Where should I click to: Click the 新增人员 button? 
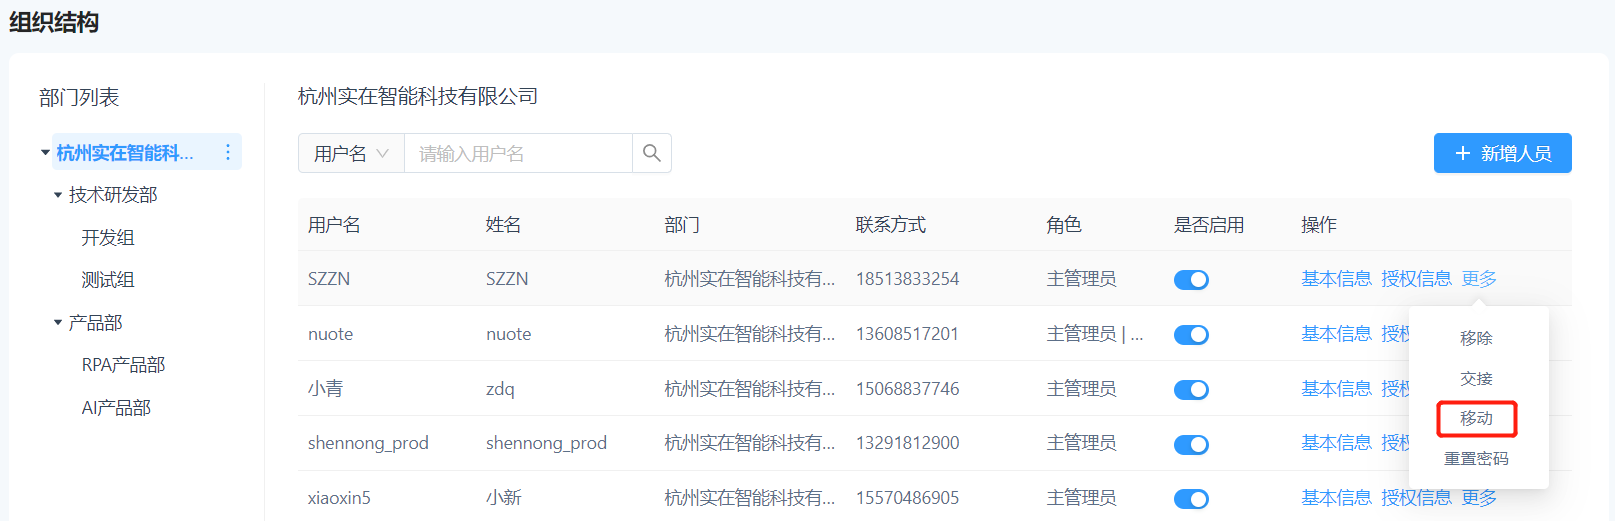tap(1502, 153)
